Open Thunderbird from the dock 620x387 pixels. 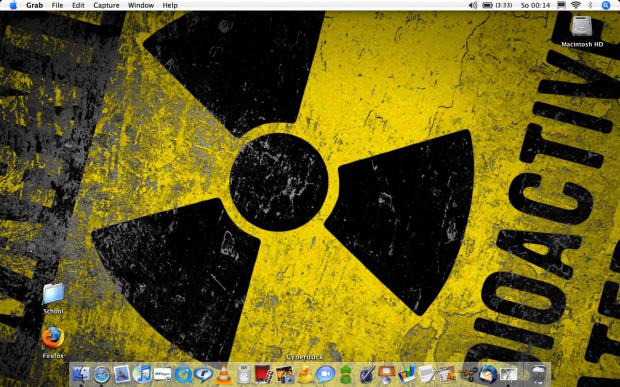pyautogui.click(x=488, y=374)
